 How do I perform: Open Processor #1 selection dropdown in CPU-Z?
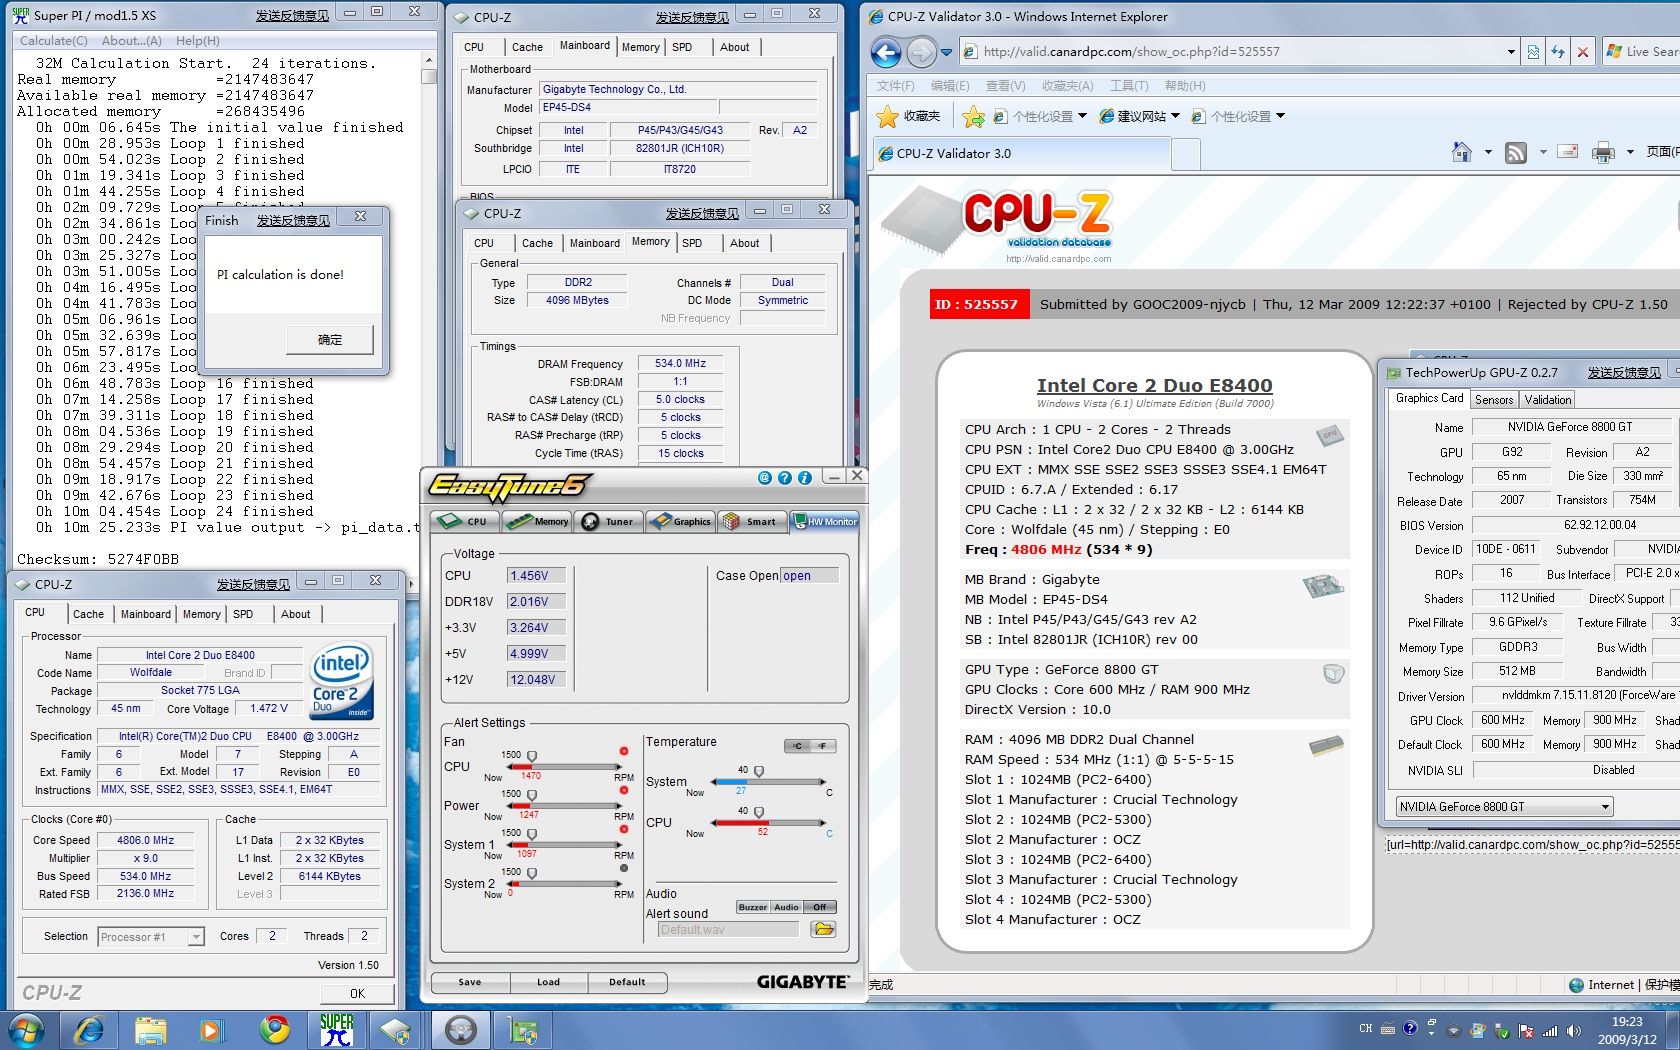click(x=196, y=937)
